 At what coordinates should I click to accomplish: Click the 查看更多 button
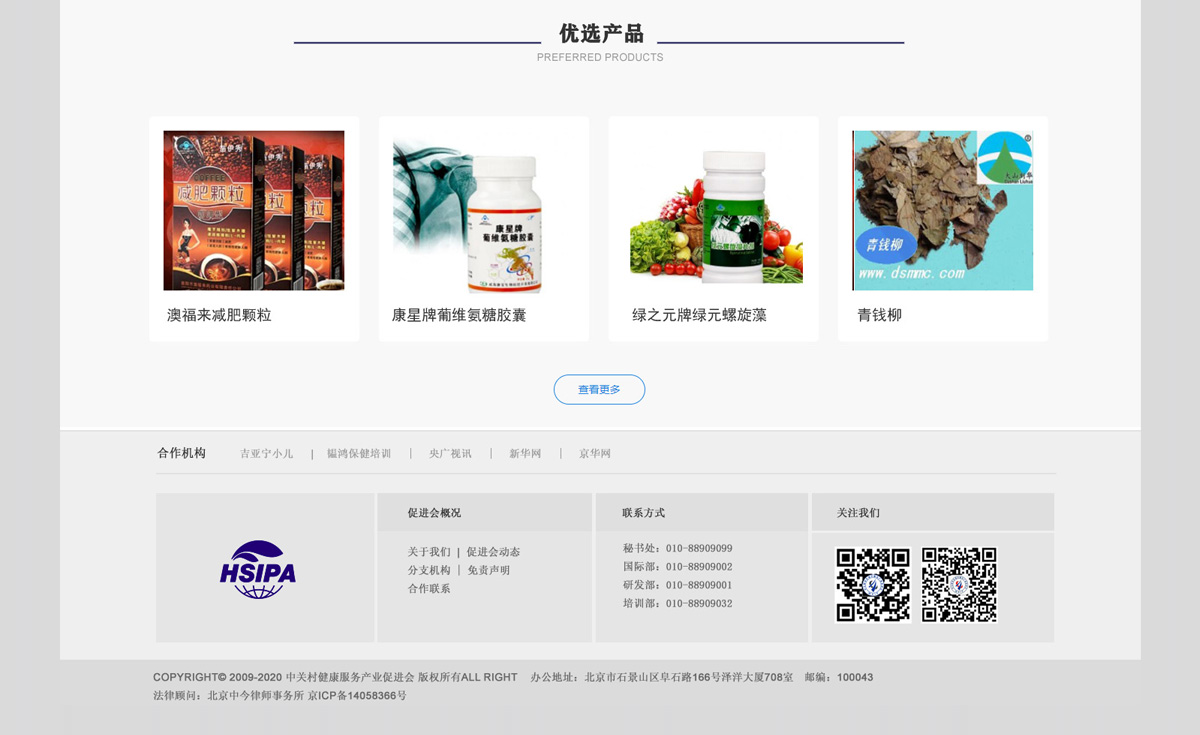click(599, 389)
